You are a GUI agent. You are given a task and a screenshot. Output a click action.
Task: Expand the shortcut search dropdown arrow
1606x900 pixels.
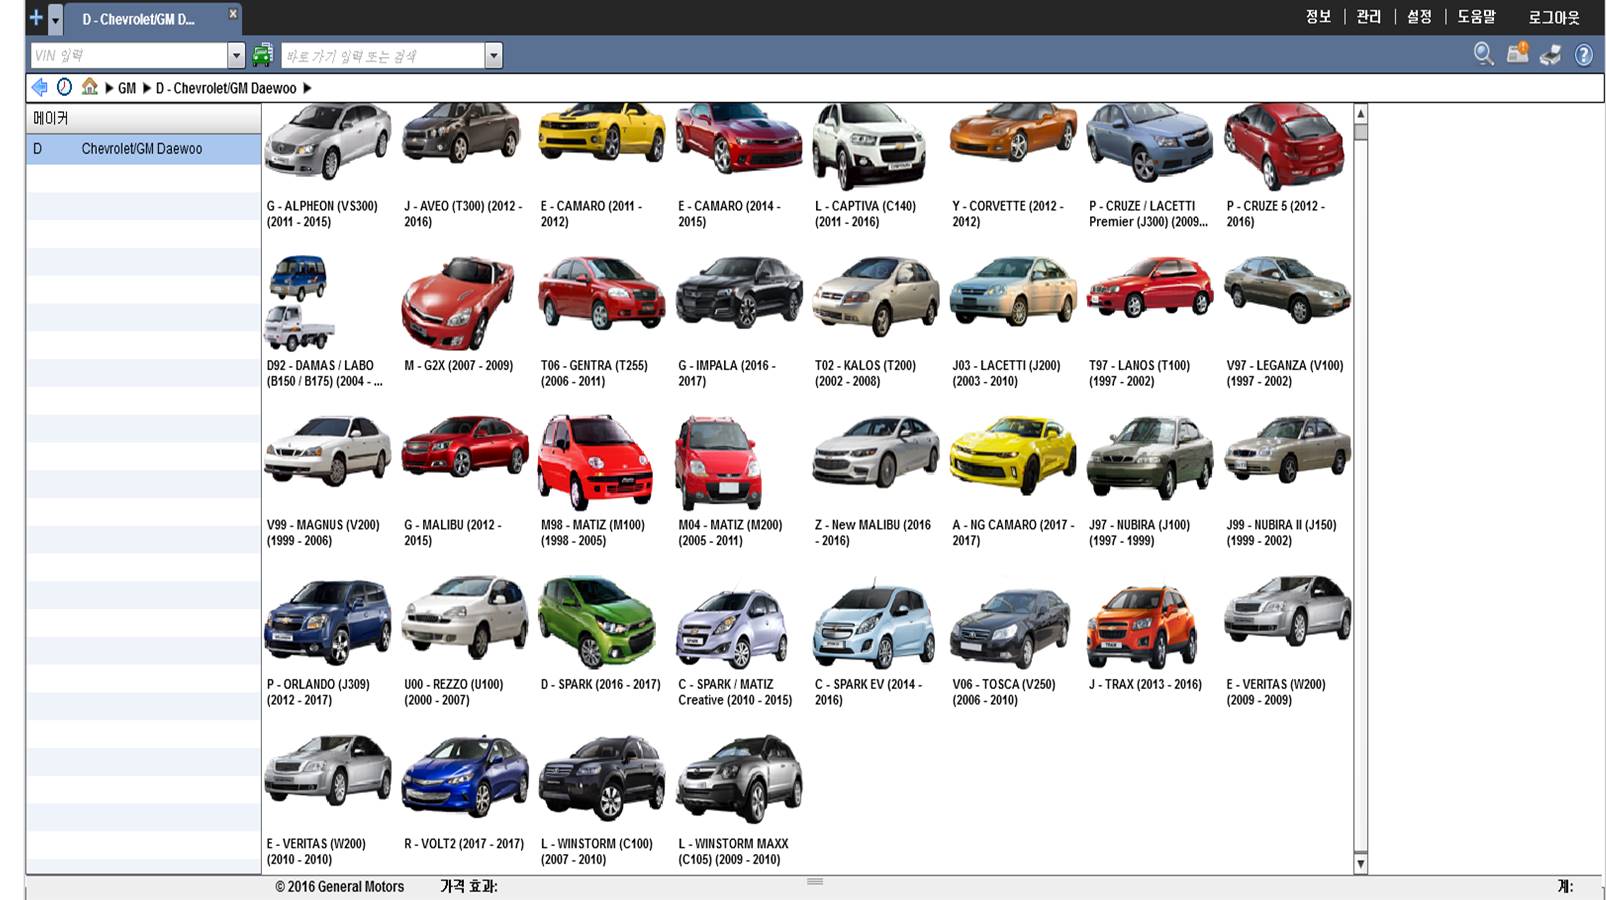point(493,55)
